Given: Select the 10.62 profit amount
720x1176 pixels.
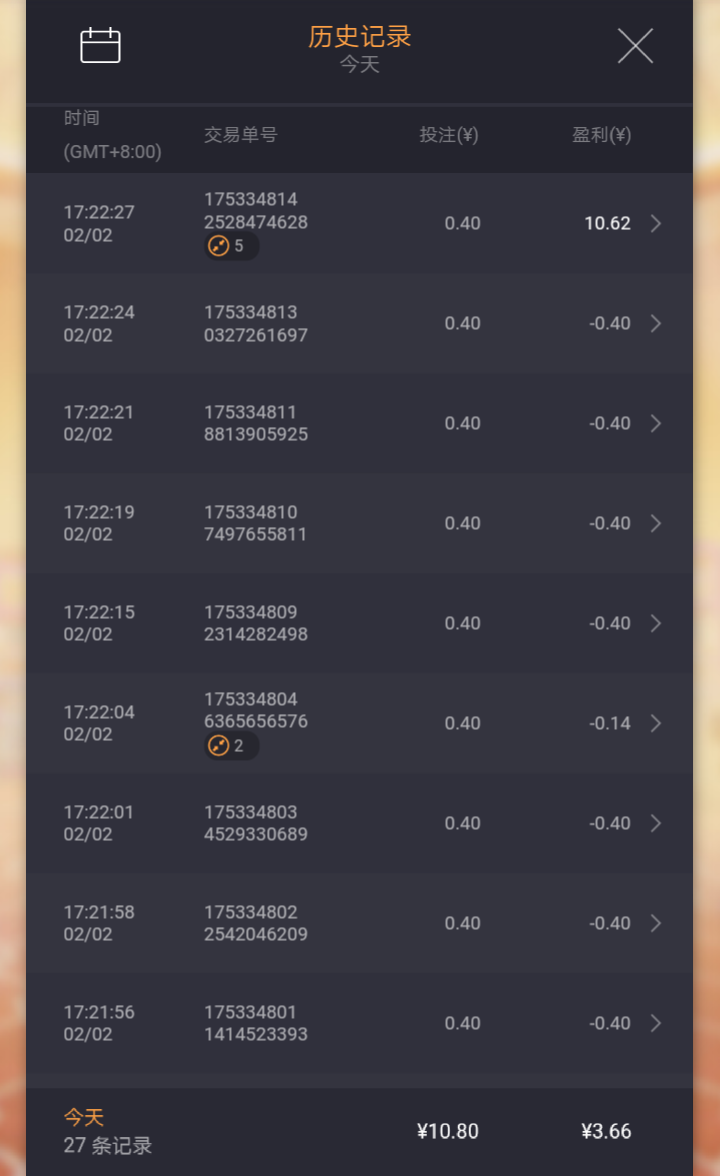Looking at the screenshot, I should tap(607, 224).
